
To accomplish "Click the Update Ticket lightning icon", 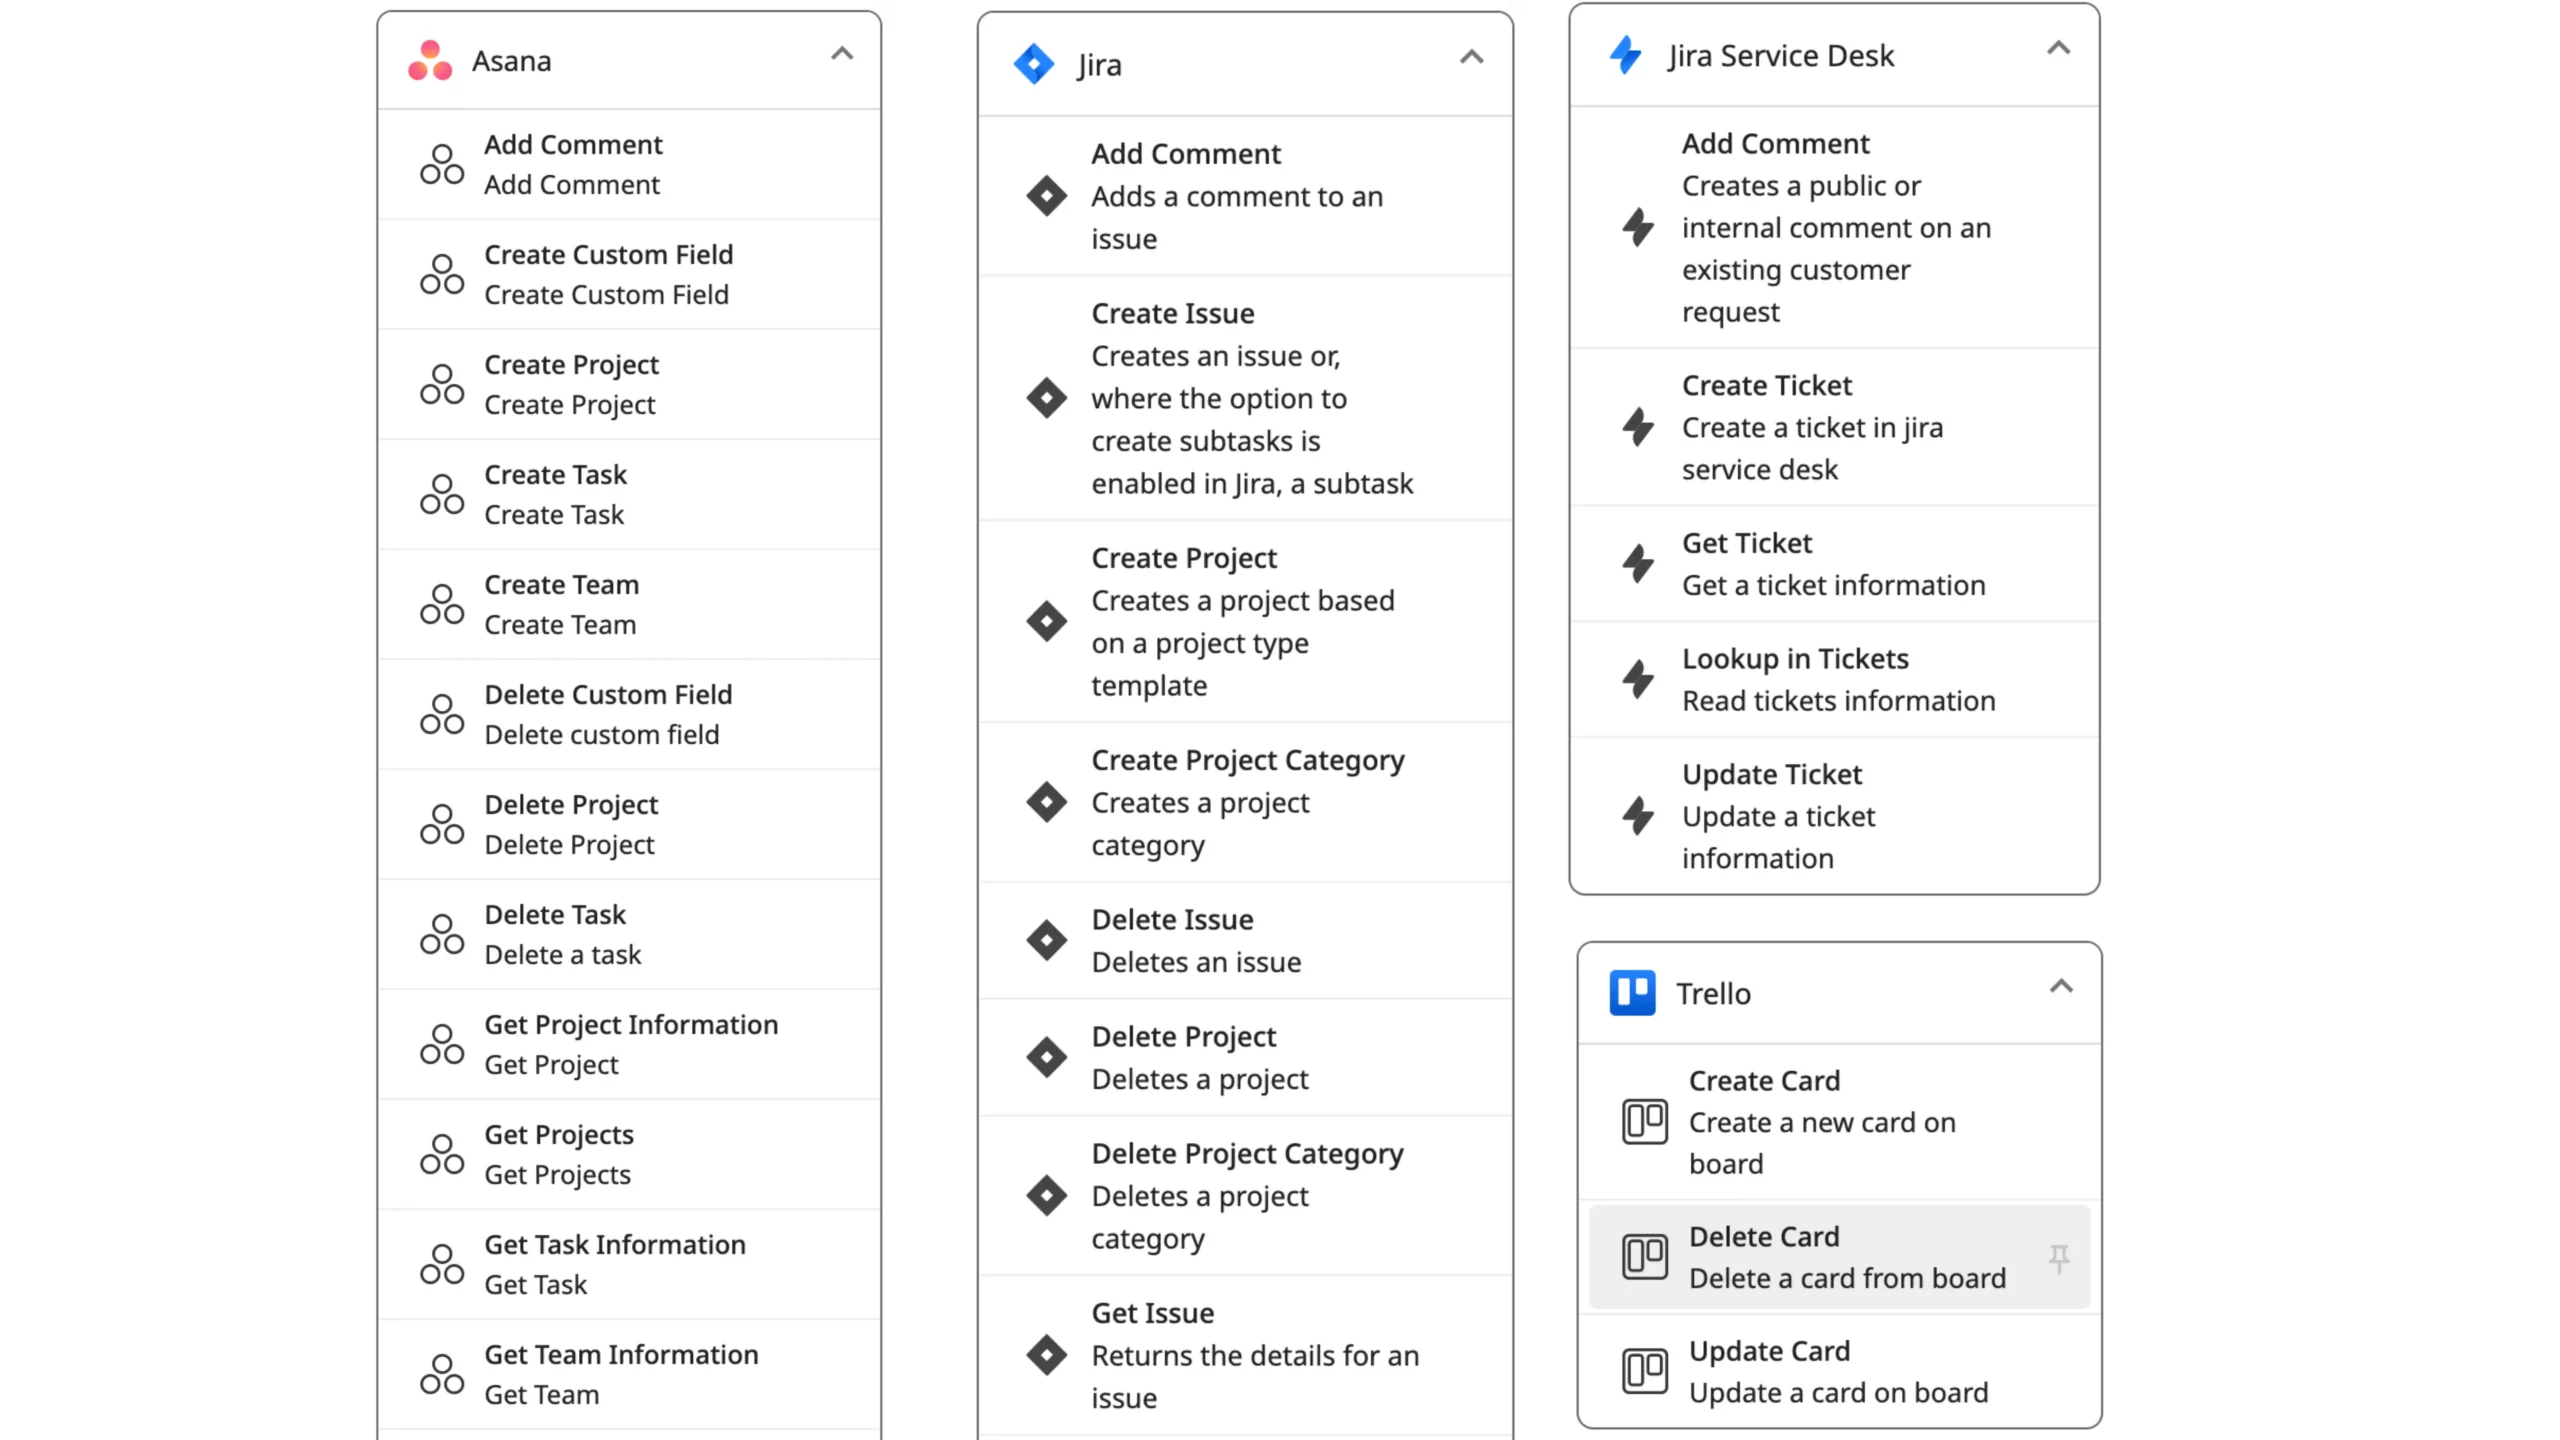I will coord(1639,816).
